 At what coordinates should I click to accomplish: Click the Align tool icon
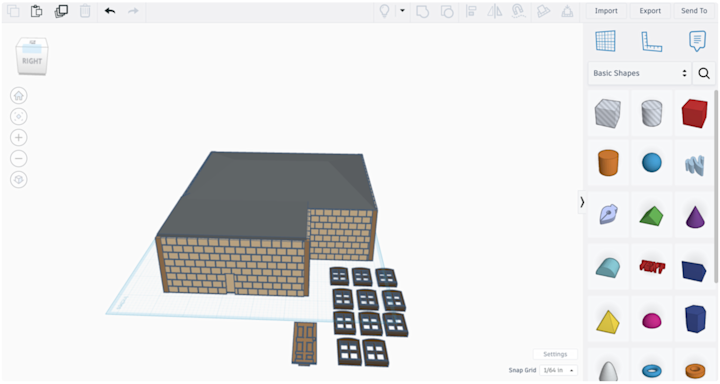(471, 11)
